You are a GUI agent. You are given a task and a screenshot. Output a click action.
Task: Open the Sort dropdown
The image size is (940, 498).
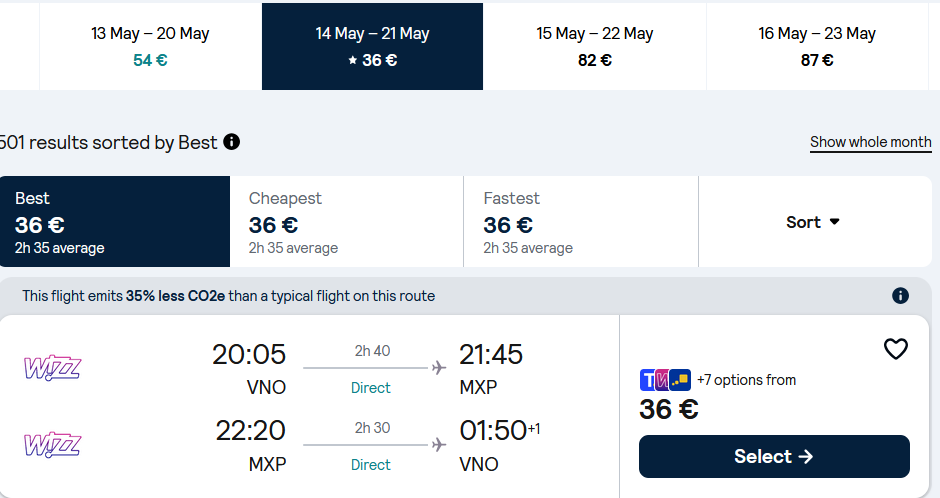pos(813,222)
